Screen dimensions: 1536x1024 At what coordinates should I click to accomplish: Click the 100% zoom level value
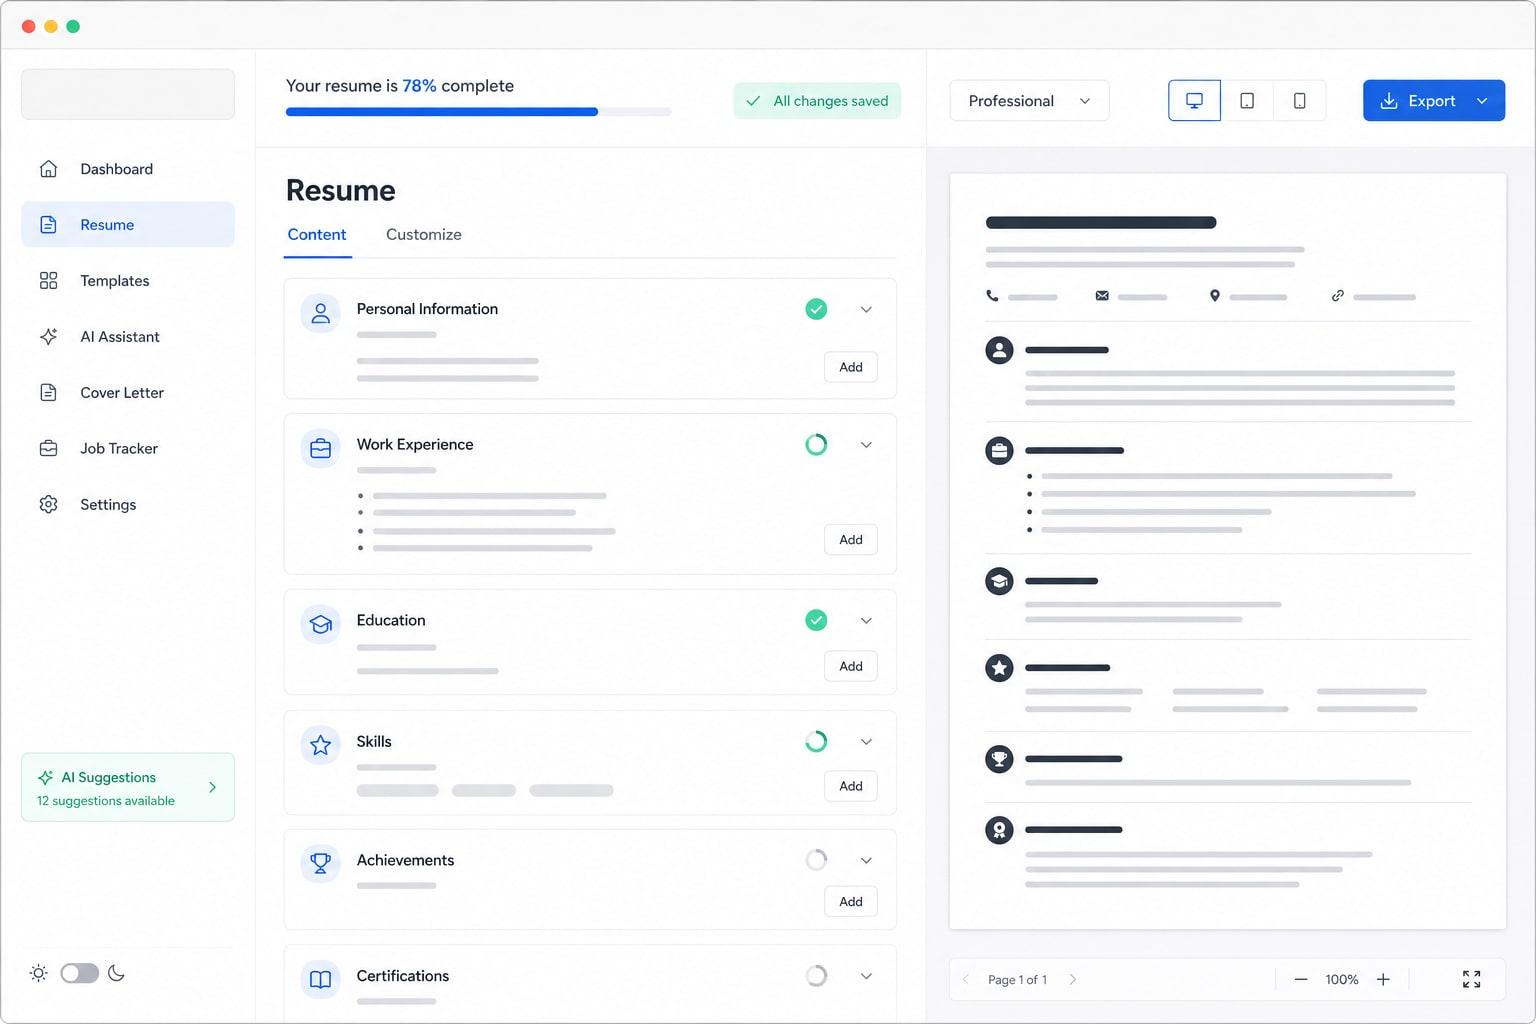point(1342,980)
